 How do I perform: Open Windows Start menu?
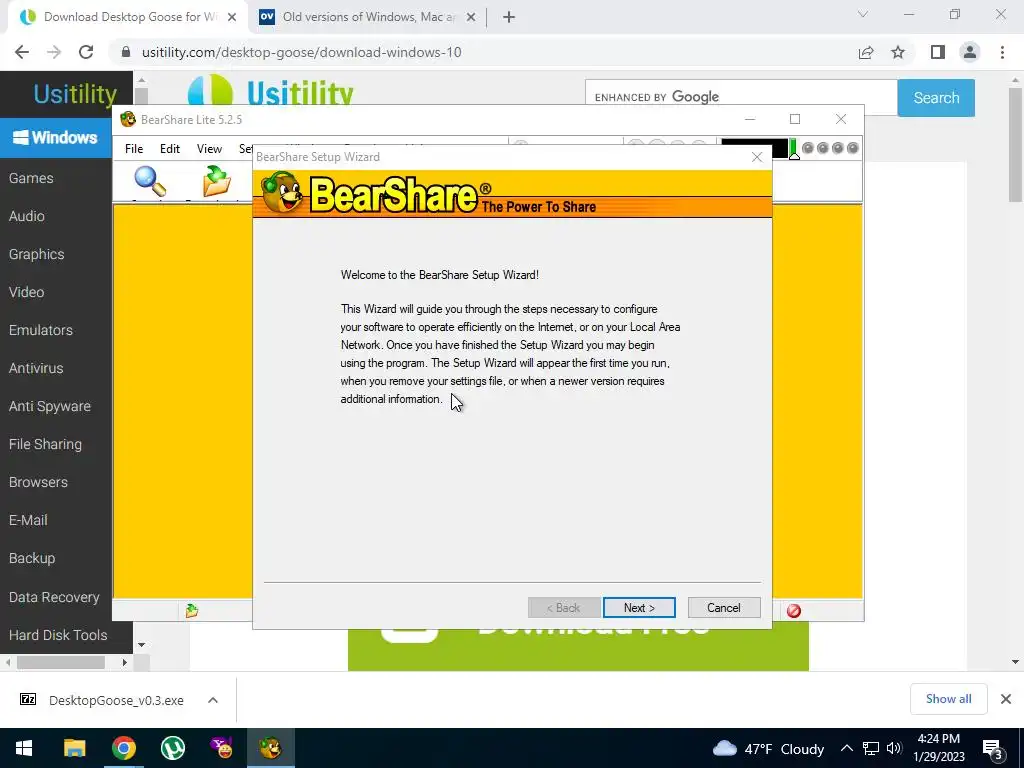click(24, 748)
